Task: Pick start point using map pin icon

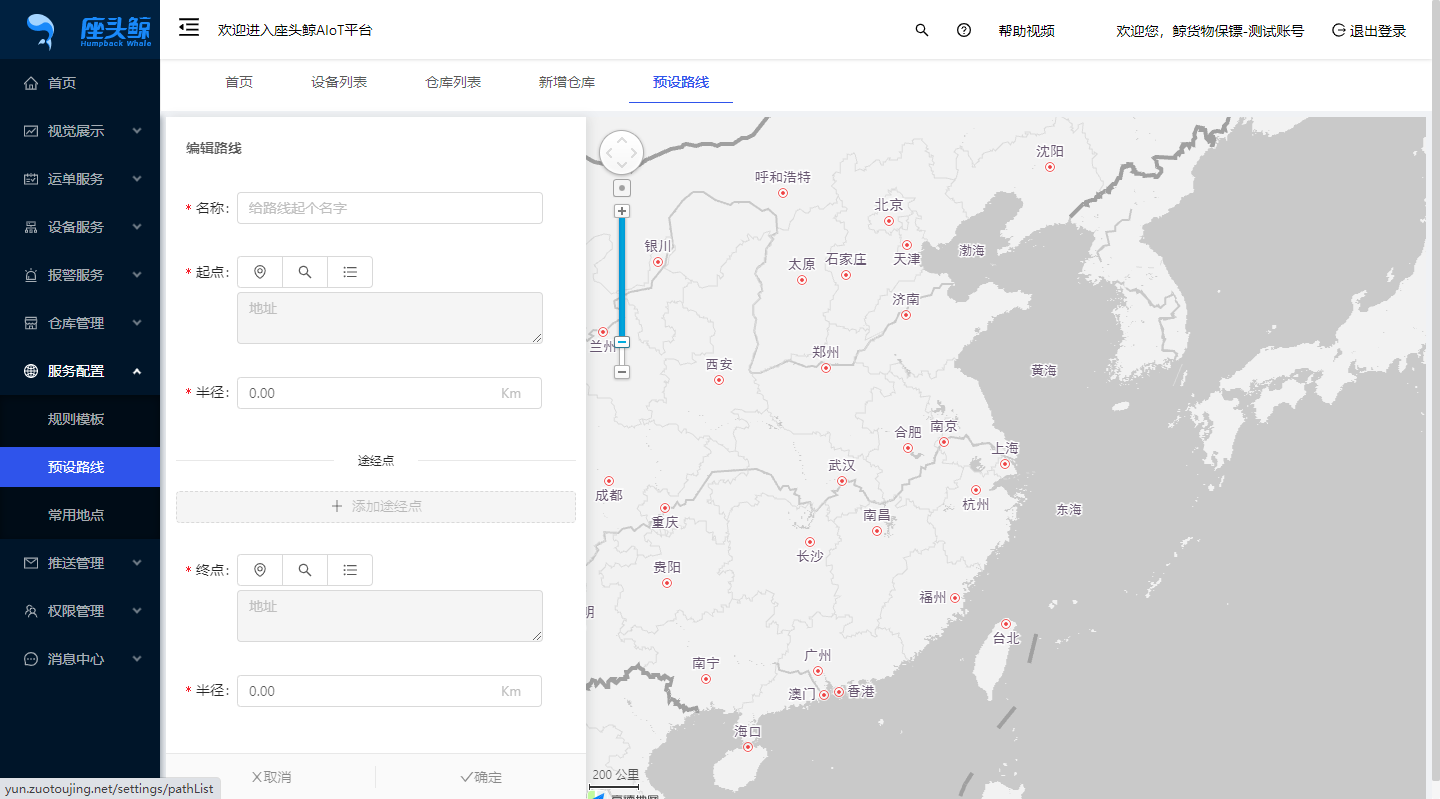Action: [x=260, y=272]
